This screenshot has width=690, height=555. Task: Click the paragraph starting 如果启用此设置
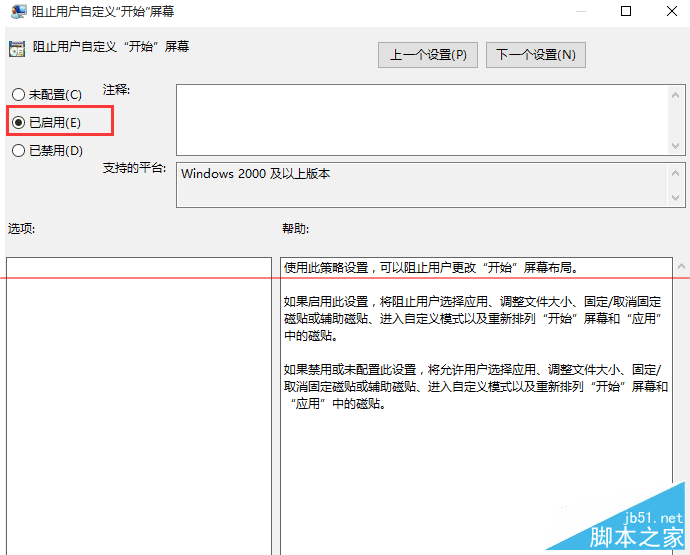[473, 319]
